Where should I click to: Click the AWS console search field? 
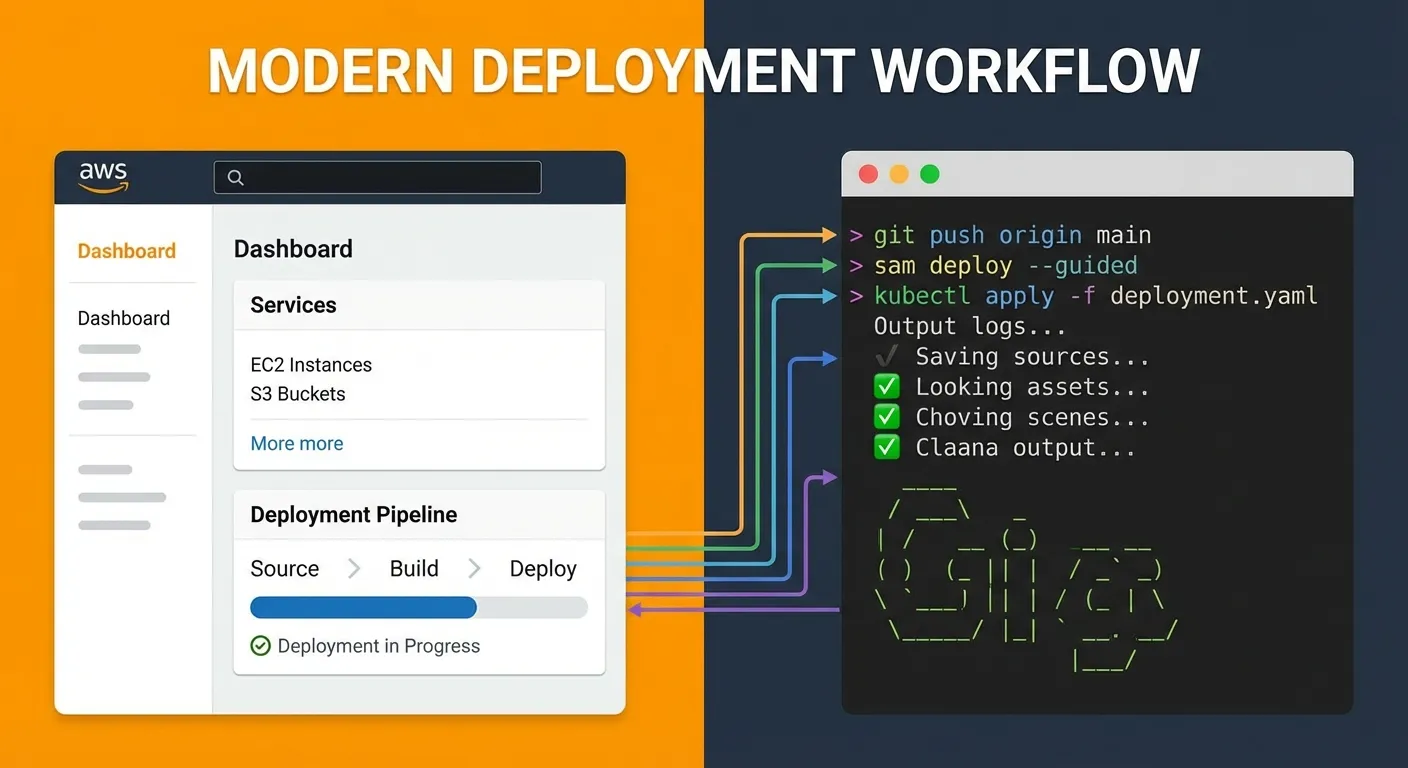tap(390, 177)
